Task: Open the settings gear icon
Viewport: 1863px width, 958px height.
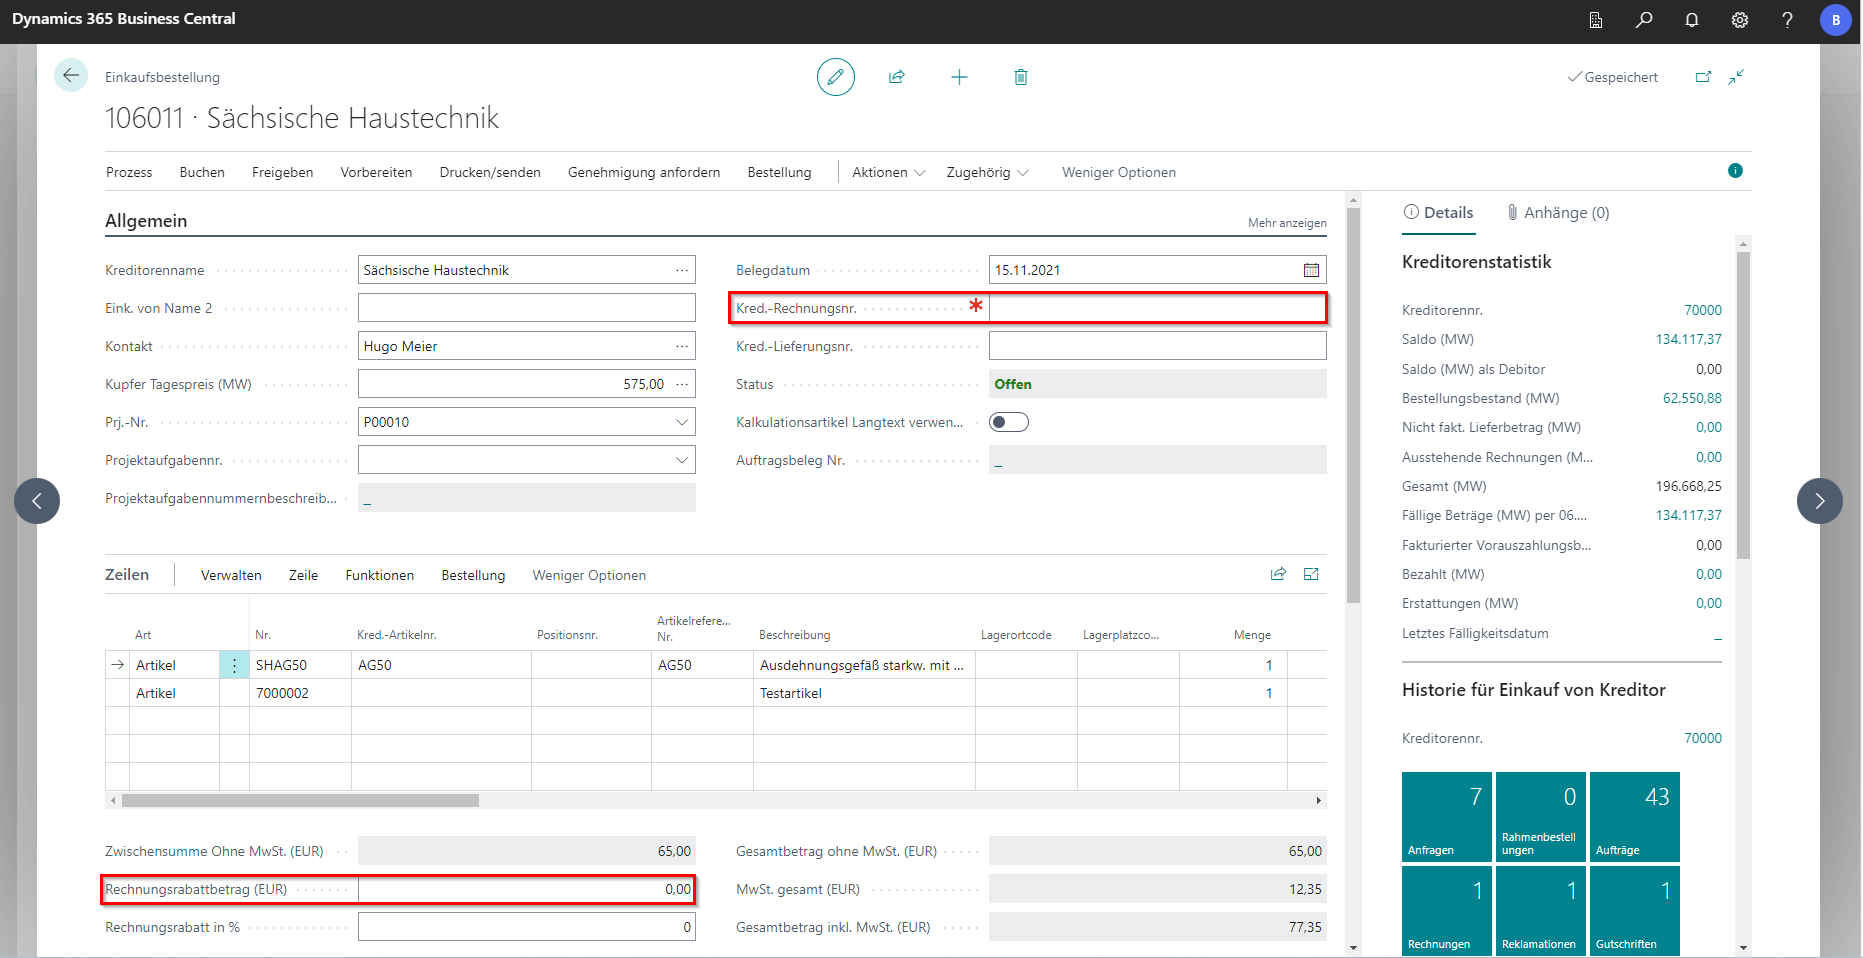Action: [x=1740, y=20]
